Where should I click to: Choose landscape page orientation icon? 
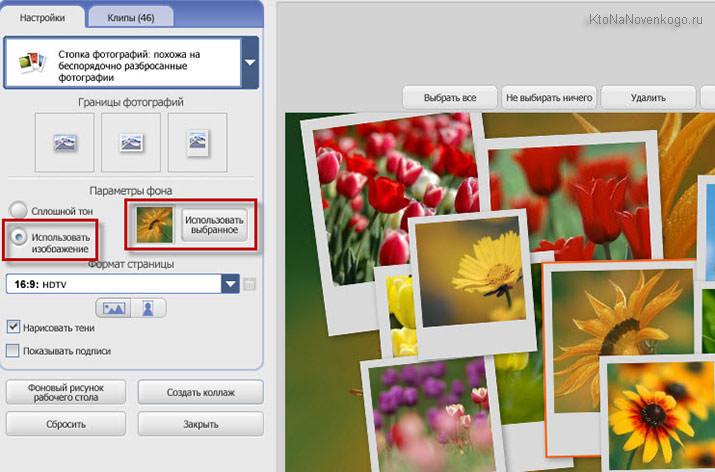(x=114, y=308)
